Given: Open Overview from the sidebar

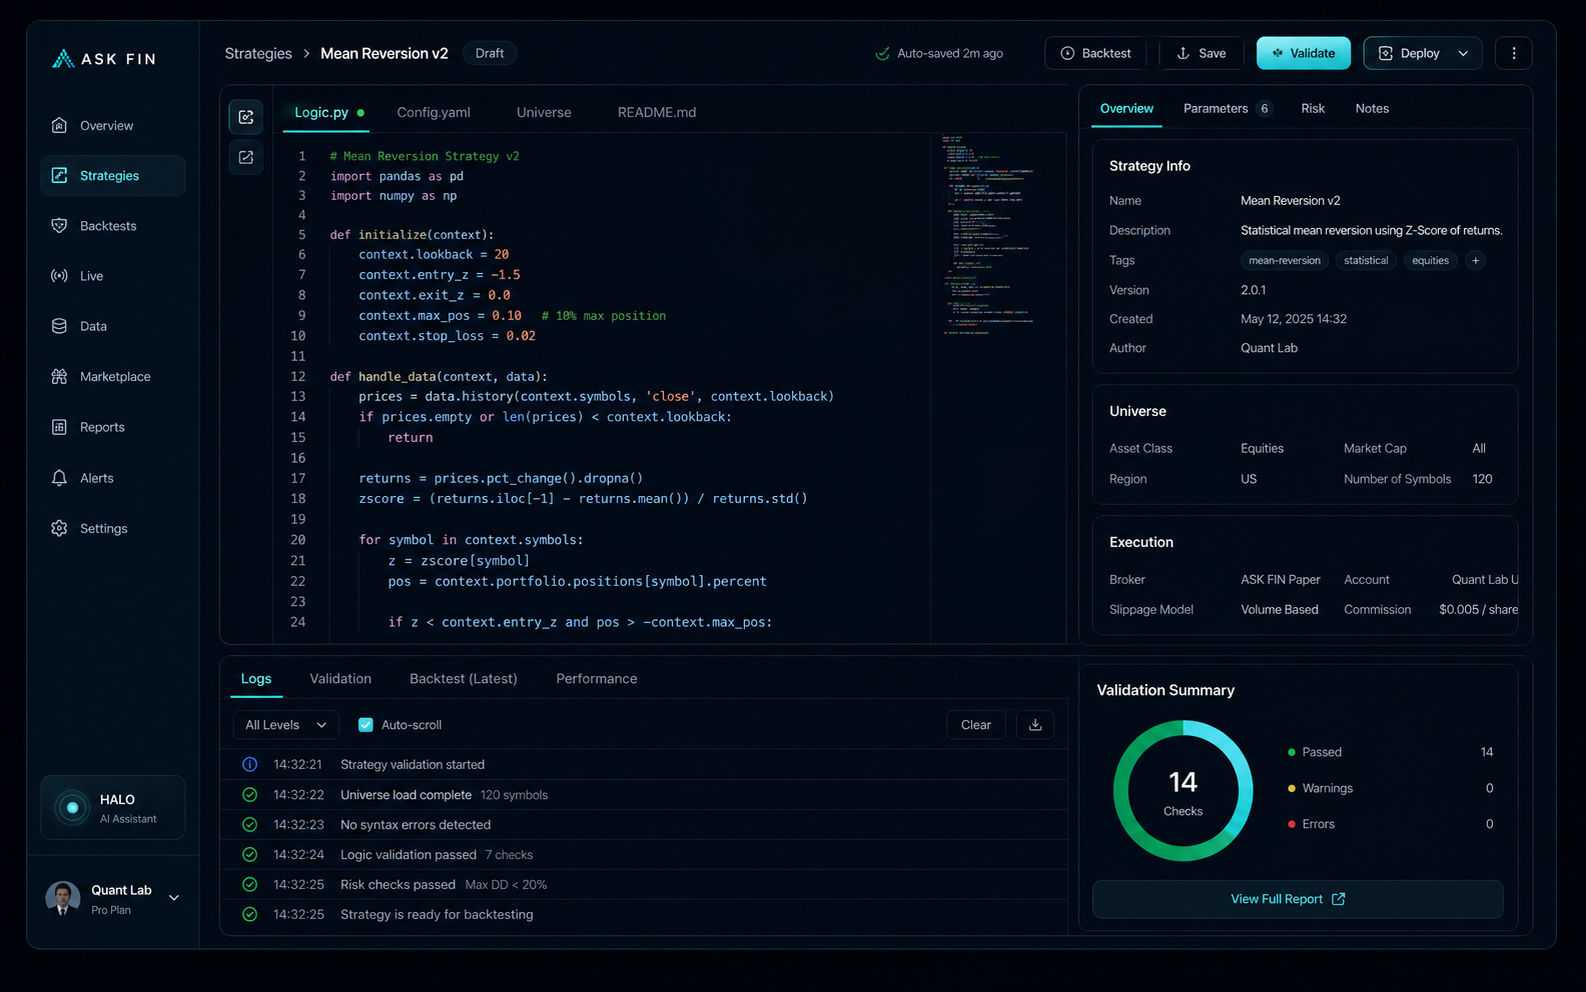Looking at the screenshot, I should pos(112,126).
